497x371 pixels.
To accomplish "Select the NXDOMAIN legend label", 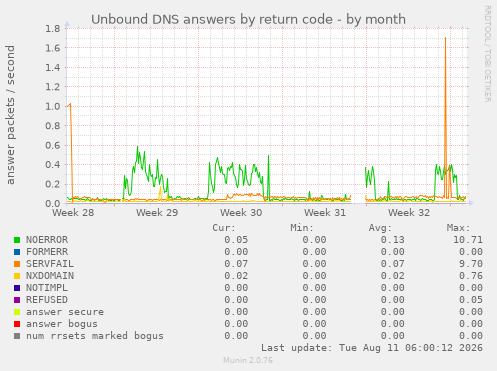I will point(50,276).
